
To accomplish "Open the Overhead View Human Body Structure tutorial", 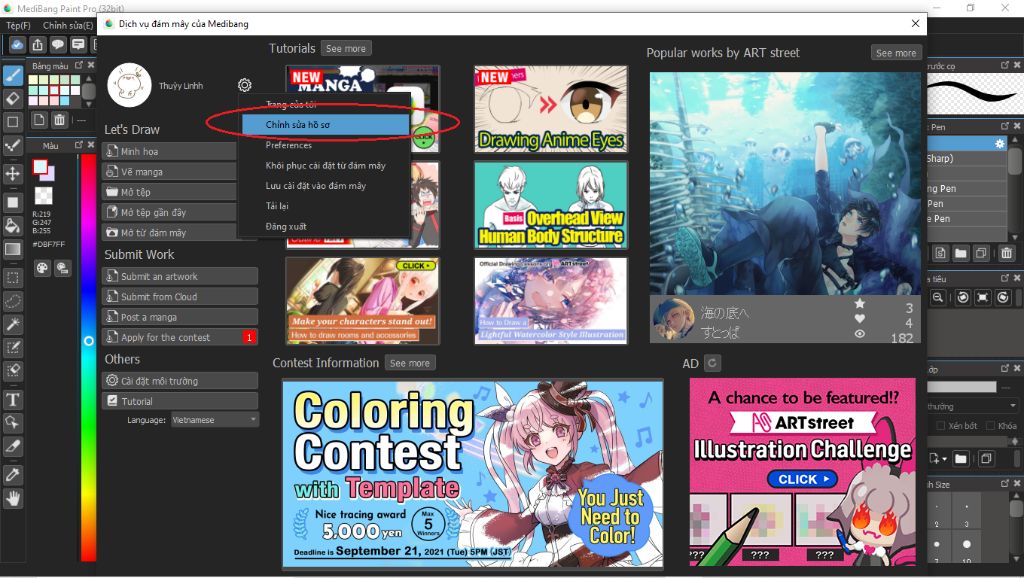I will click(x=551, y=205).
